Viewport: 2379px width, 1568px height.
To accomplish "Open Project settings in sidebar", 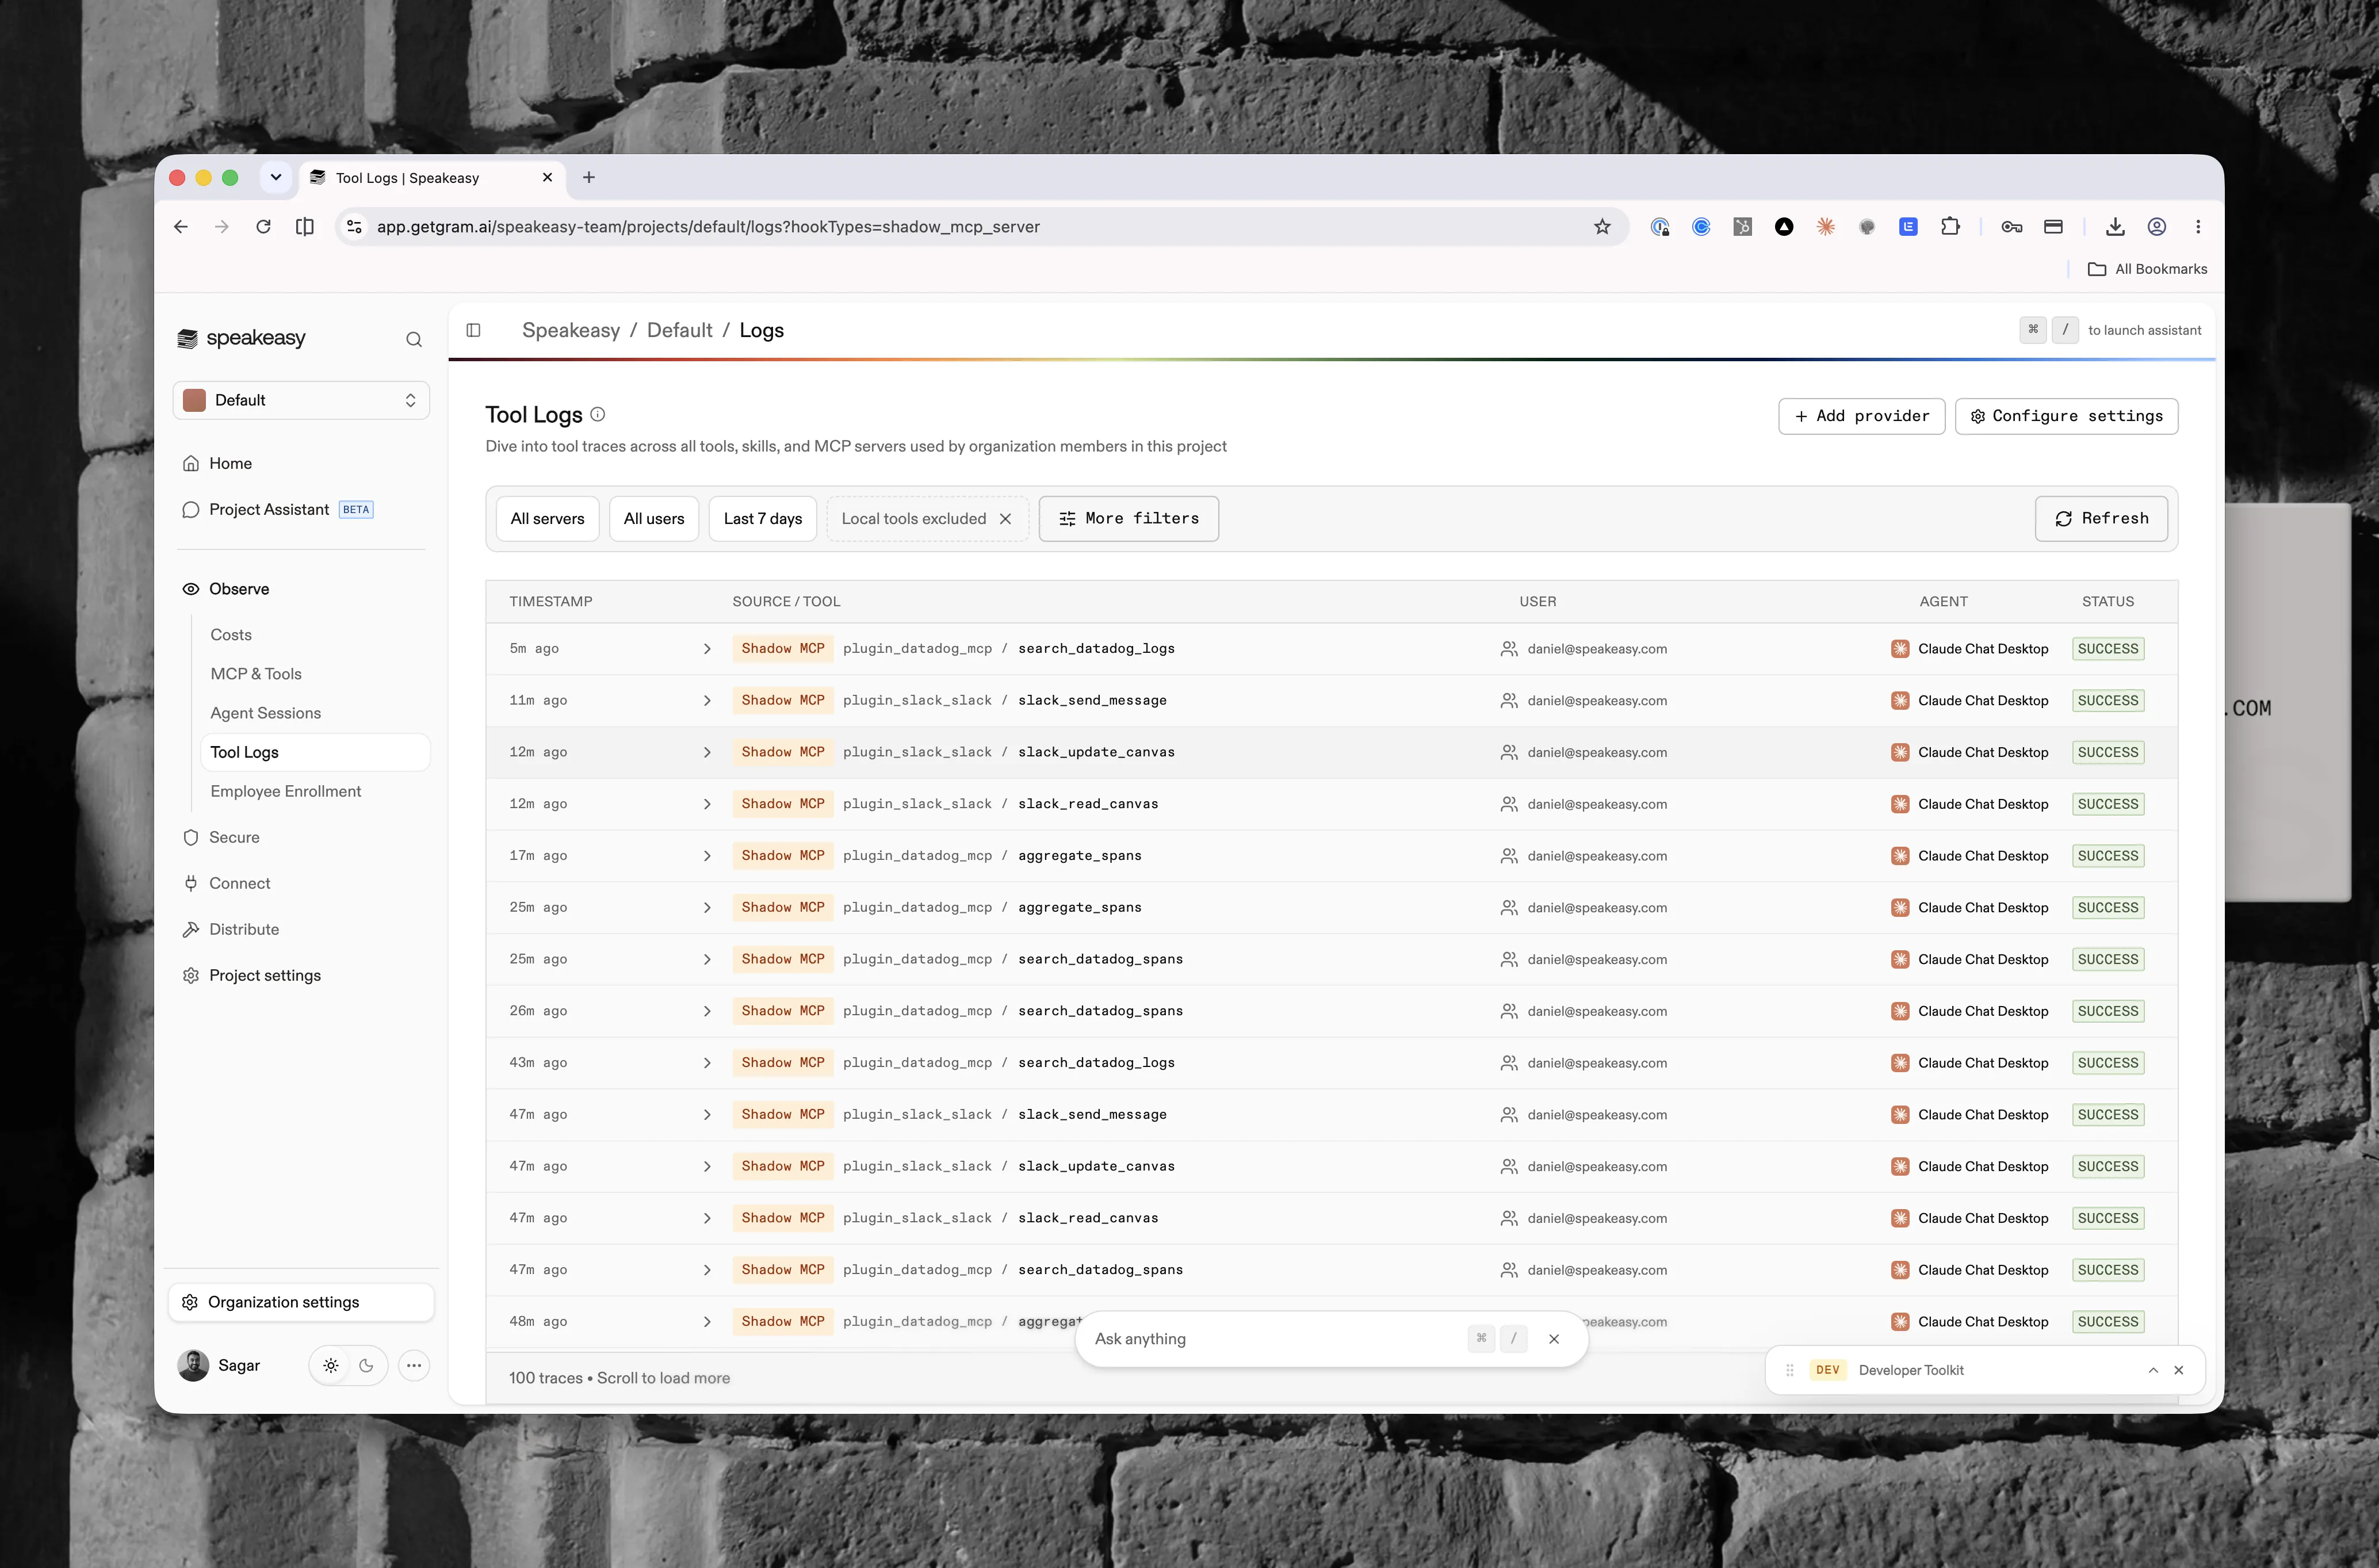I will click(x=265, y=975).
